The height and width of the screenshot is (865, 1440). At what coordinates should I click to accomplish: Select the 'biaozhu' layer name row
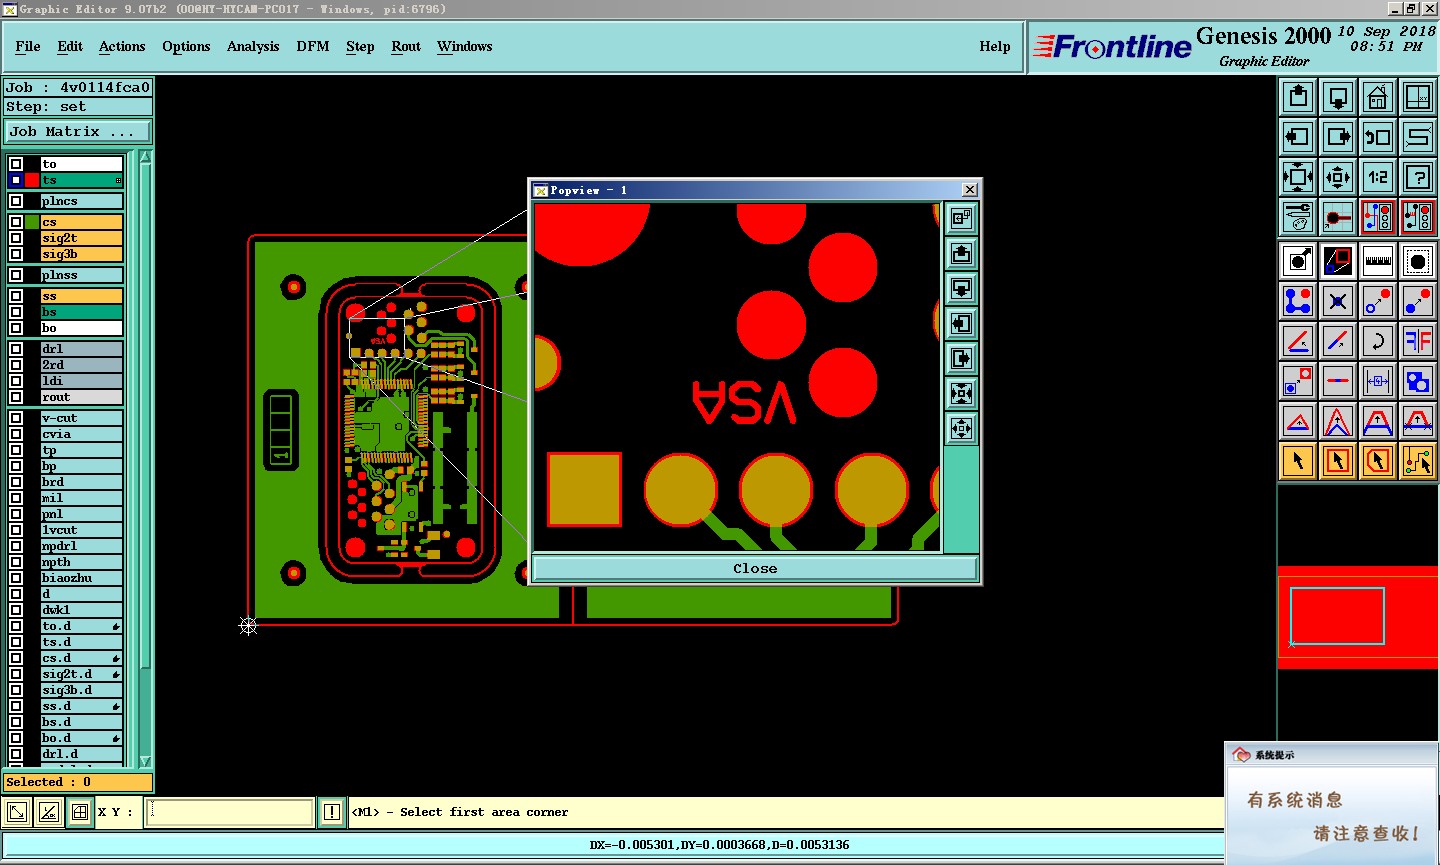point(81,578)
